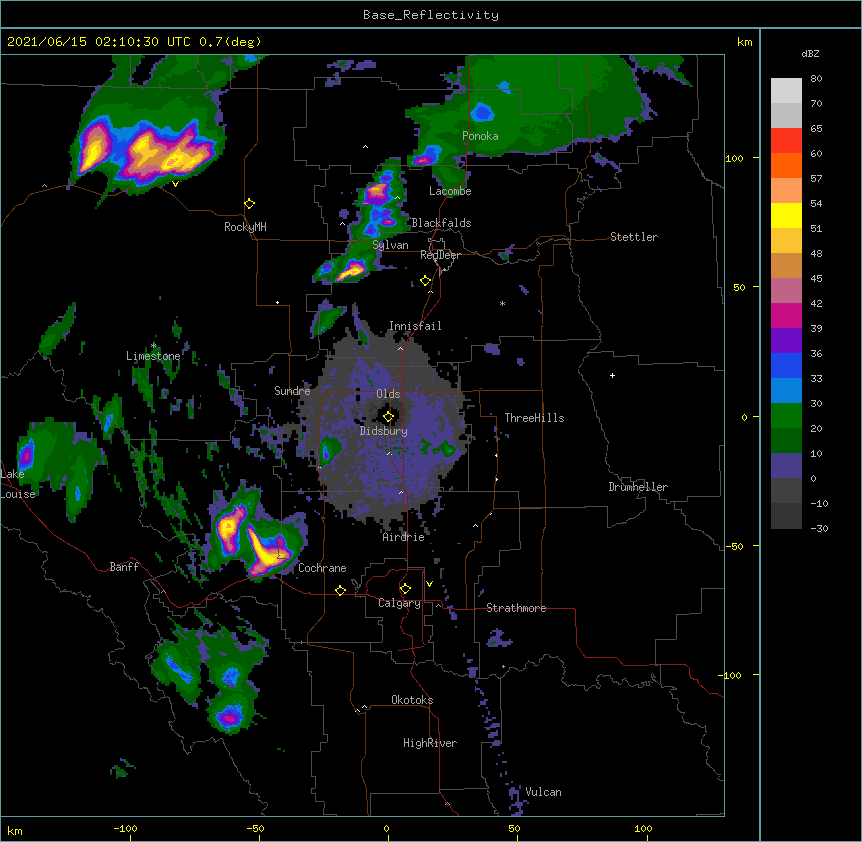Click the dBZ legend heading
Viewport: 862px width, 842px height.
[810, 53]
